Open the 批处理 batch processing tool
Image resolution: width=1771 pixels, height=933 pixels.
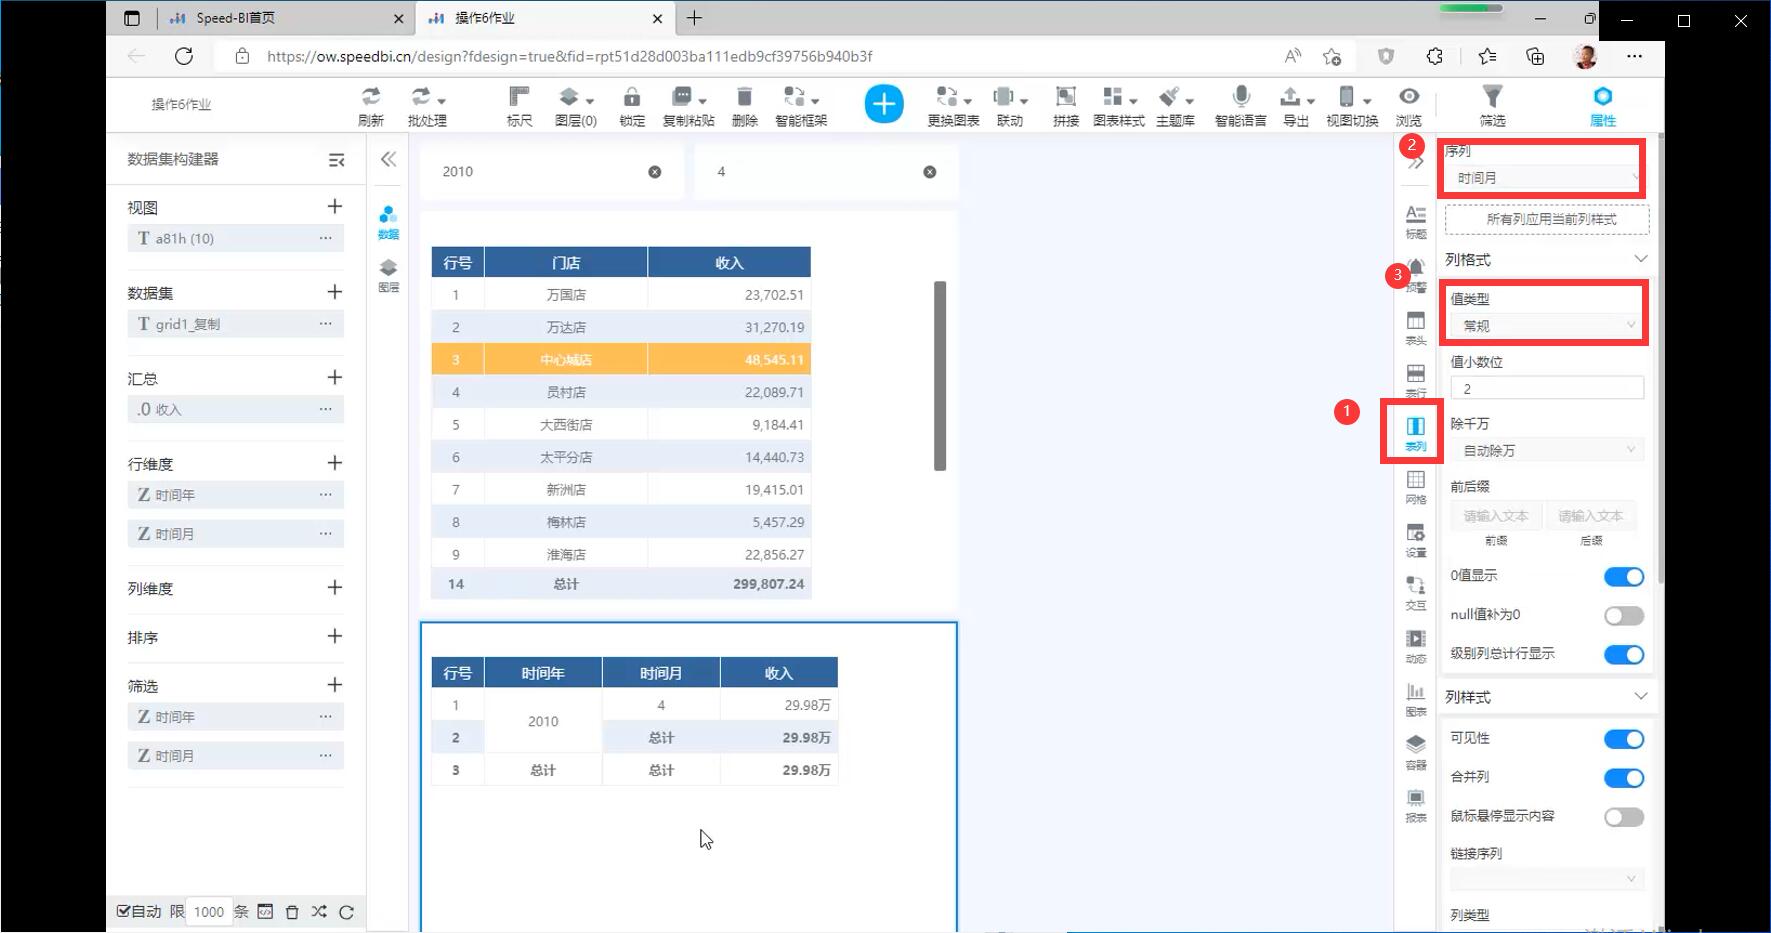427,105
